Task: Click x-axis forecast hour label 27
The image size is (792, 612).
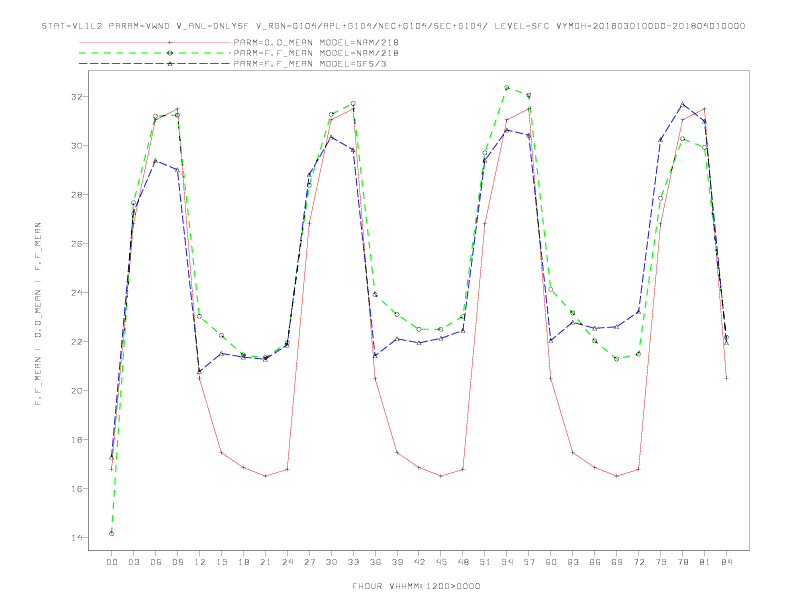Action: pyautogui.click(x=309, y=562)
